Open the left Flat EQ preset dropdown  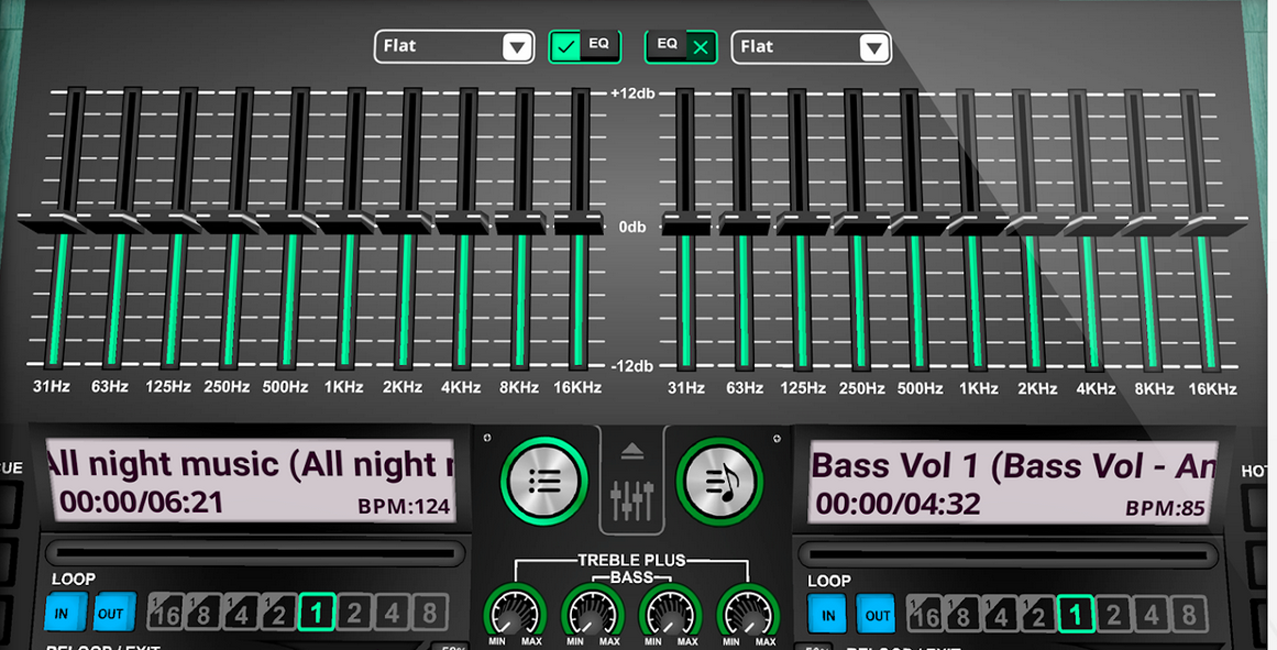tap(455, 46)
